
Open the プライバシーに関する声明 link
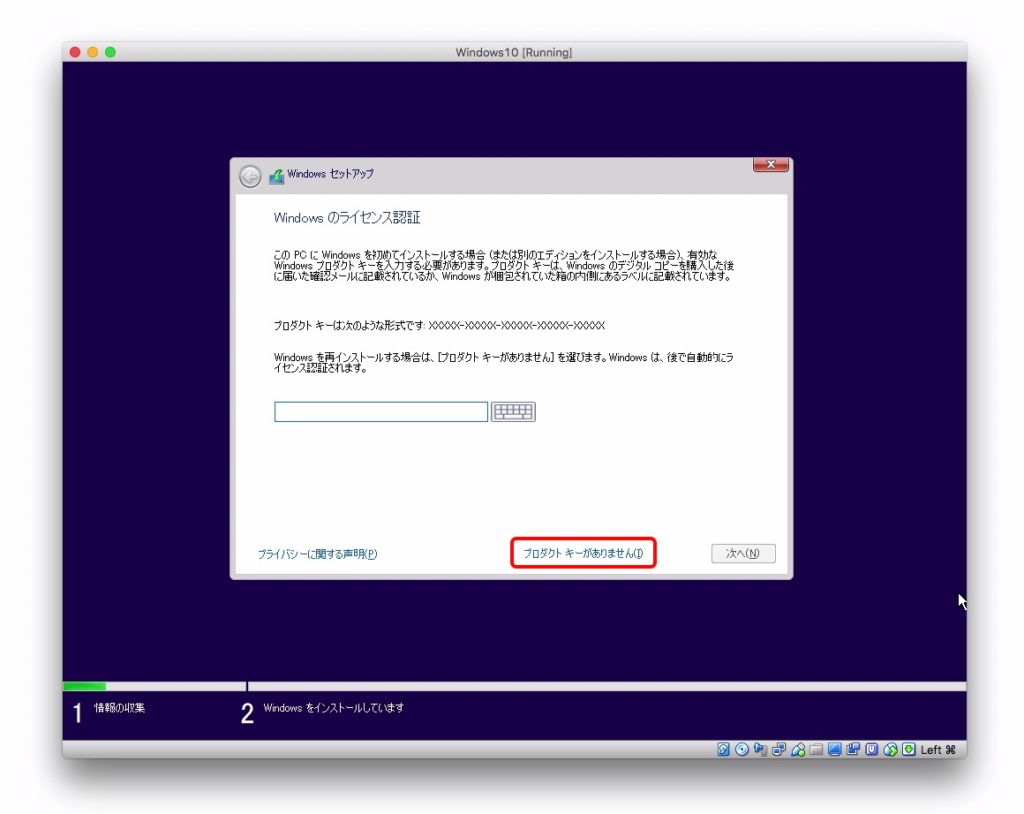coord(317,554)
